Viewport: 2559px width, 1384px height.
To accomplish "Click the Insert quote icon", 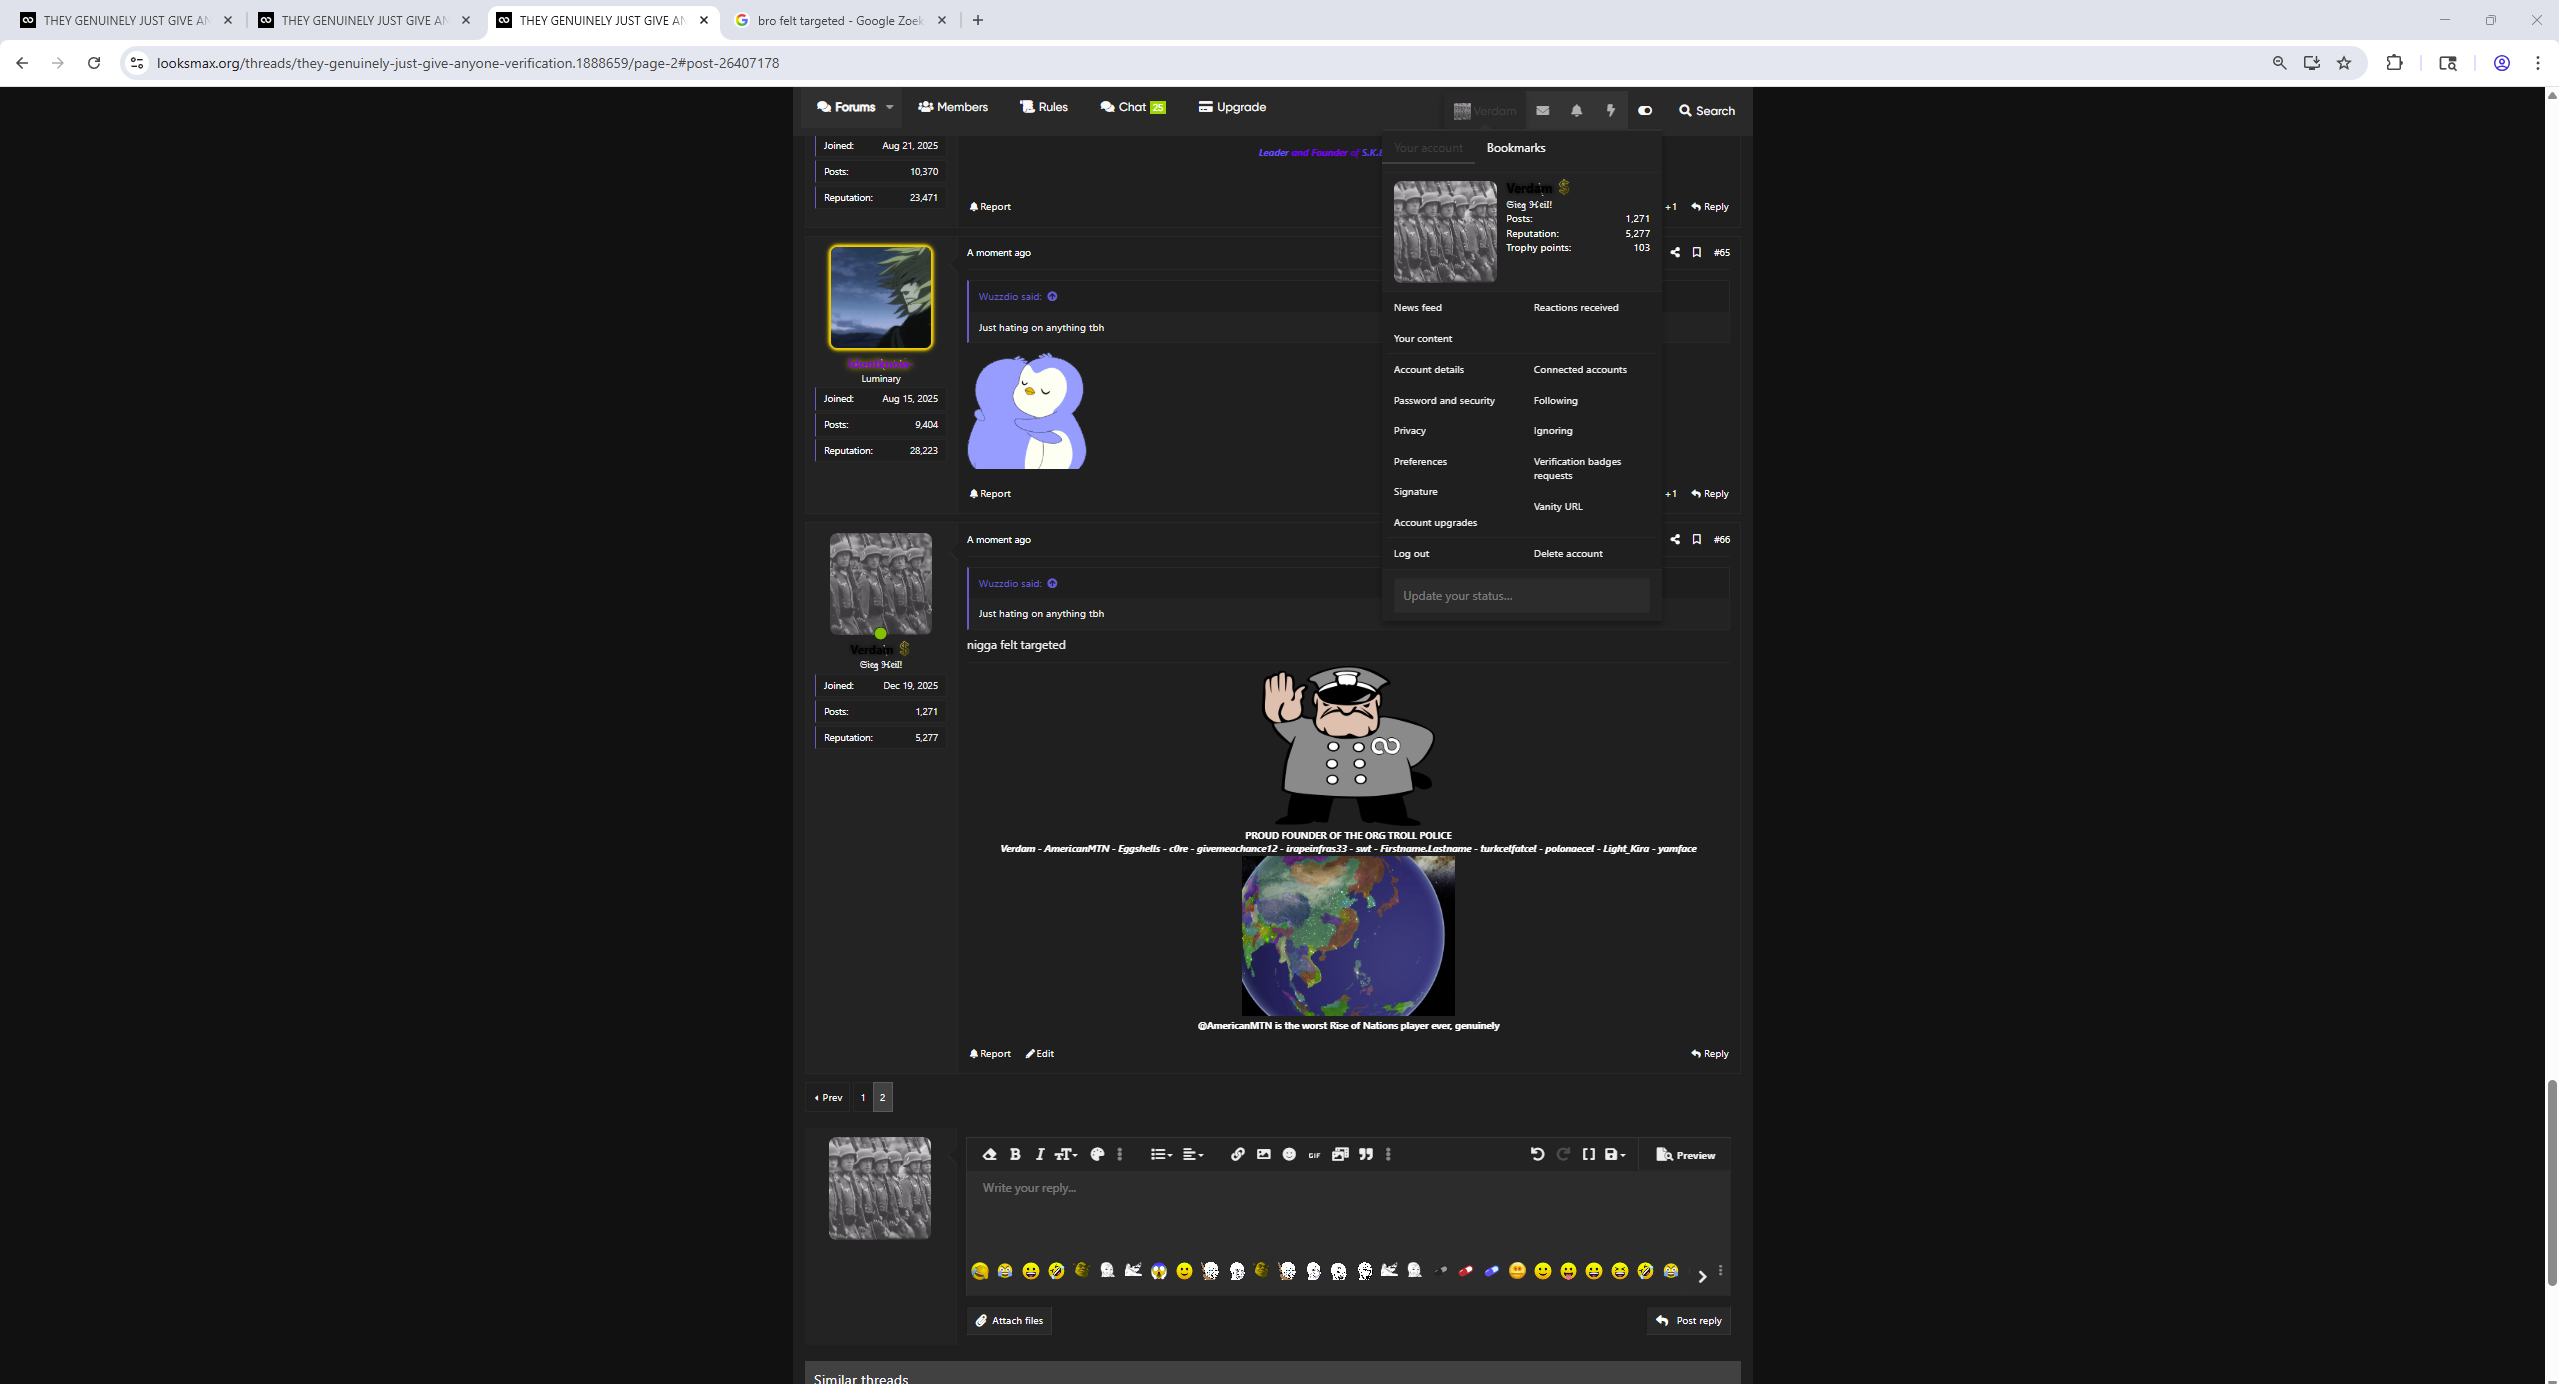I will click(x=1366, y=1154).
